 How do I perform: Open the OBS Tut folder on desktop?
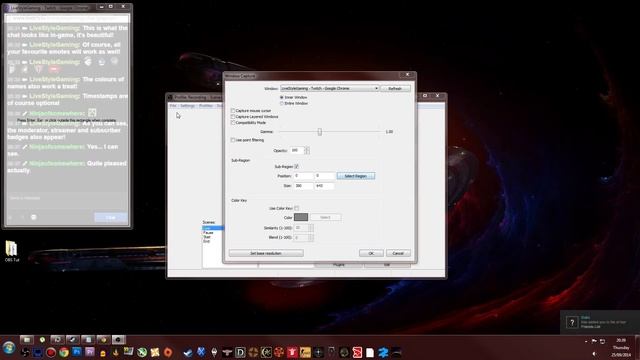11,251
